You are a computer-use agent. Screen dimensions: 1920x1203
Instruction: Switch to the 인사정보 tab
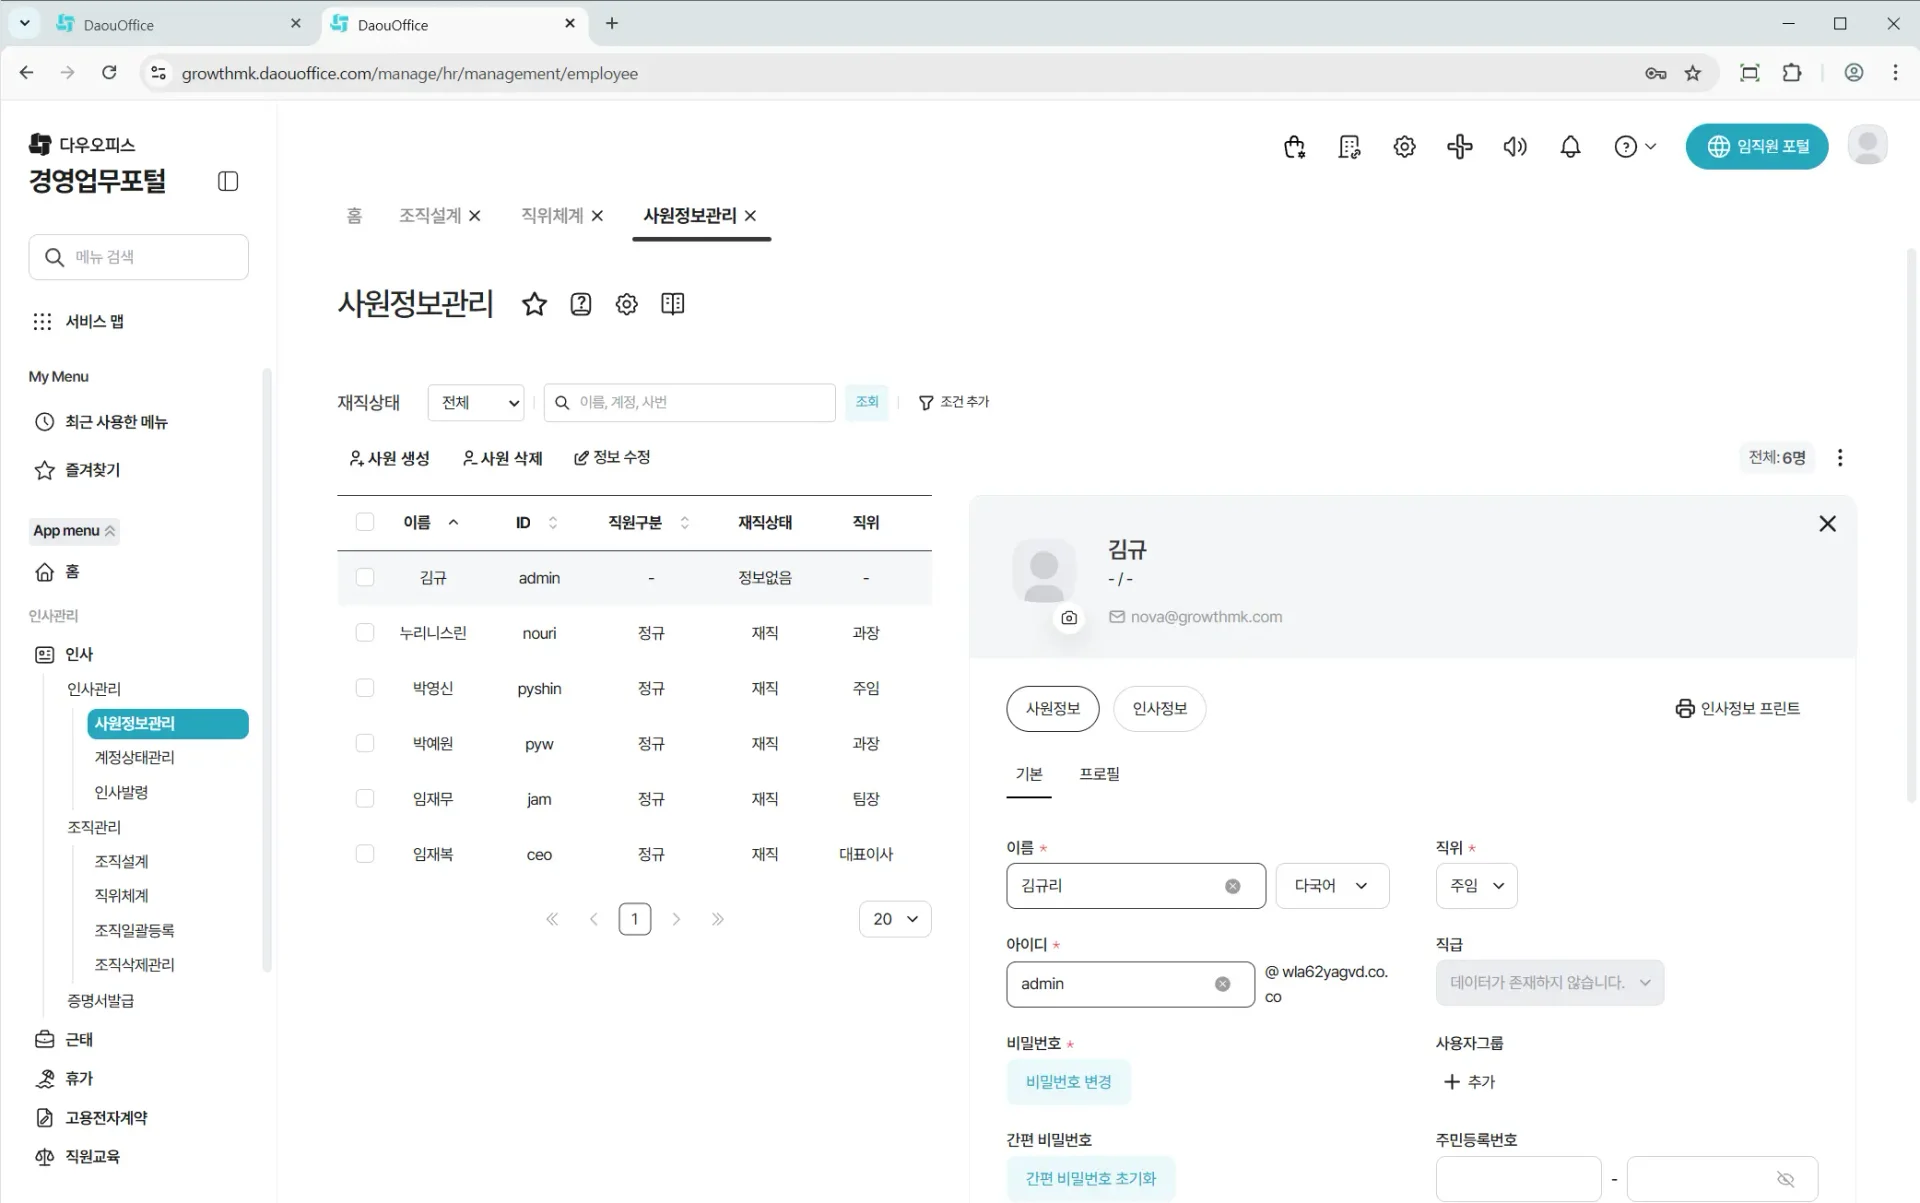click(1160, 708)
